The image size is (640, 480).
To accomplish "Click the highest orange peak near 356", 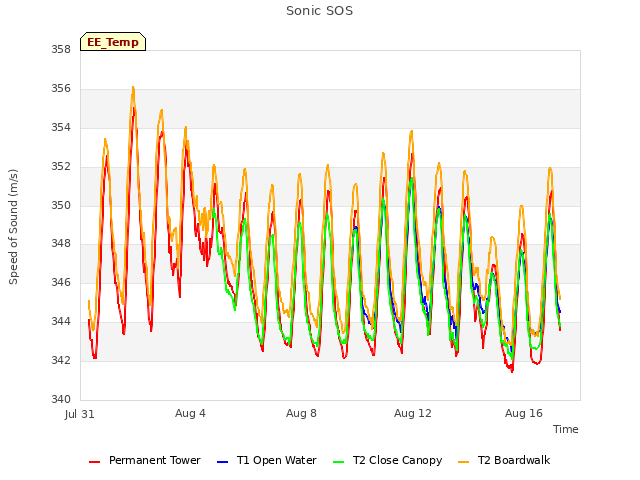I will (133, 87).
